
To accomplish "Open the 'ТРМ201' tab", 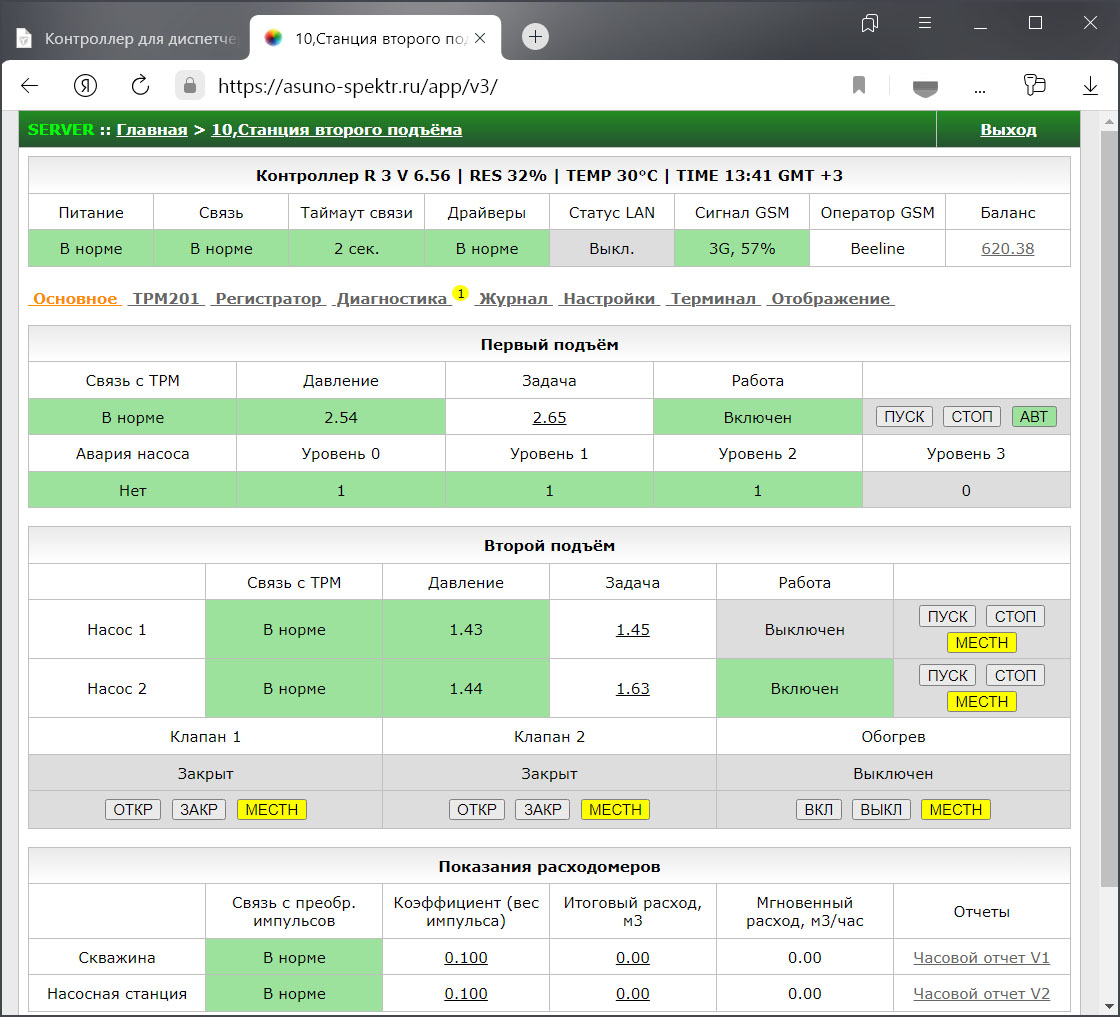I will tap(166, 299).
